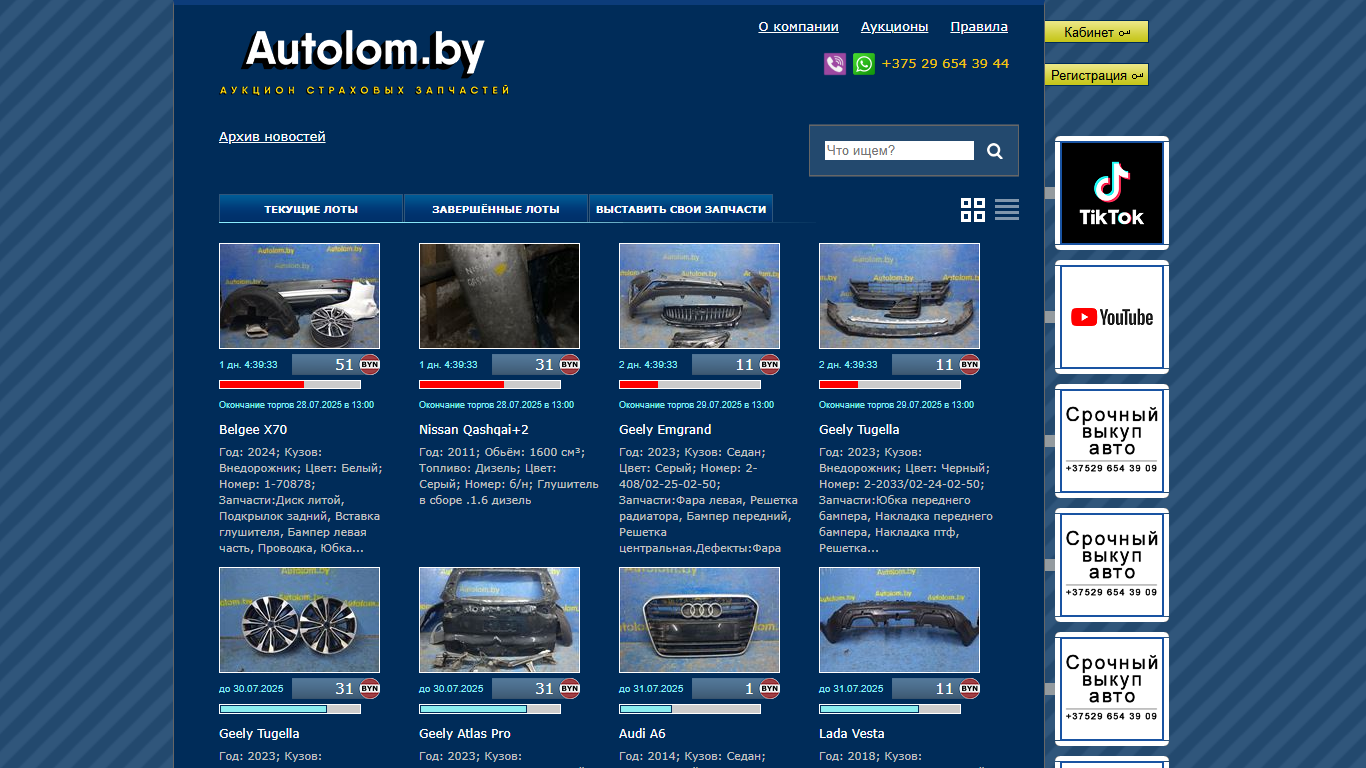Click the Регистрация button
This screenshot has width=1366, height=768.
pos(1096,75)
